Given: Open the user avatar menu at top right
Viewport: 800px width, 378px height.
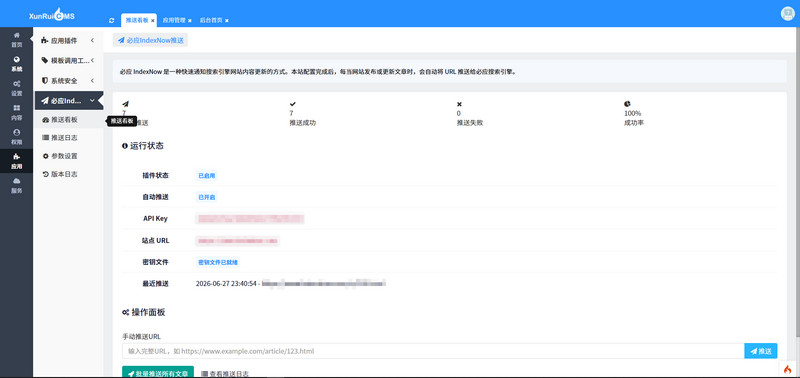Looking at the screenshot, I should [x=788, y=14].
